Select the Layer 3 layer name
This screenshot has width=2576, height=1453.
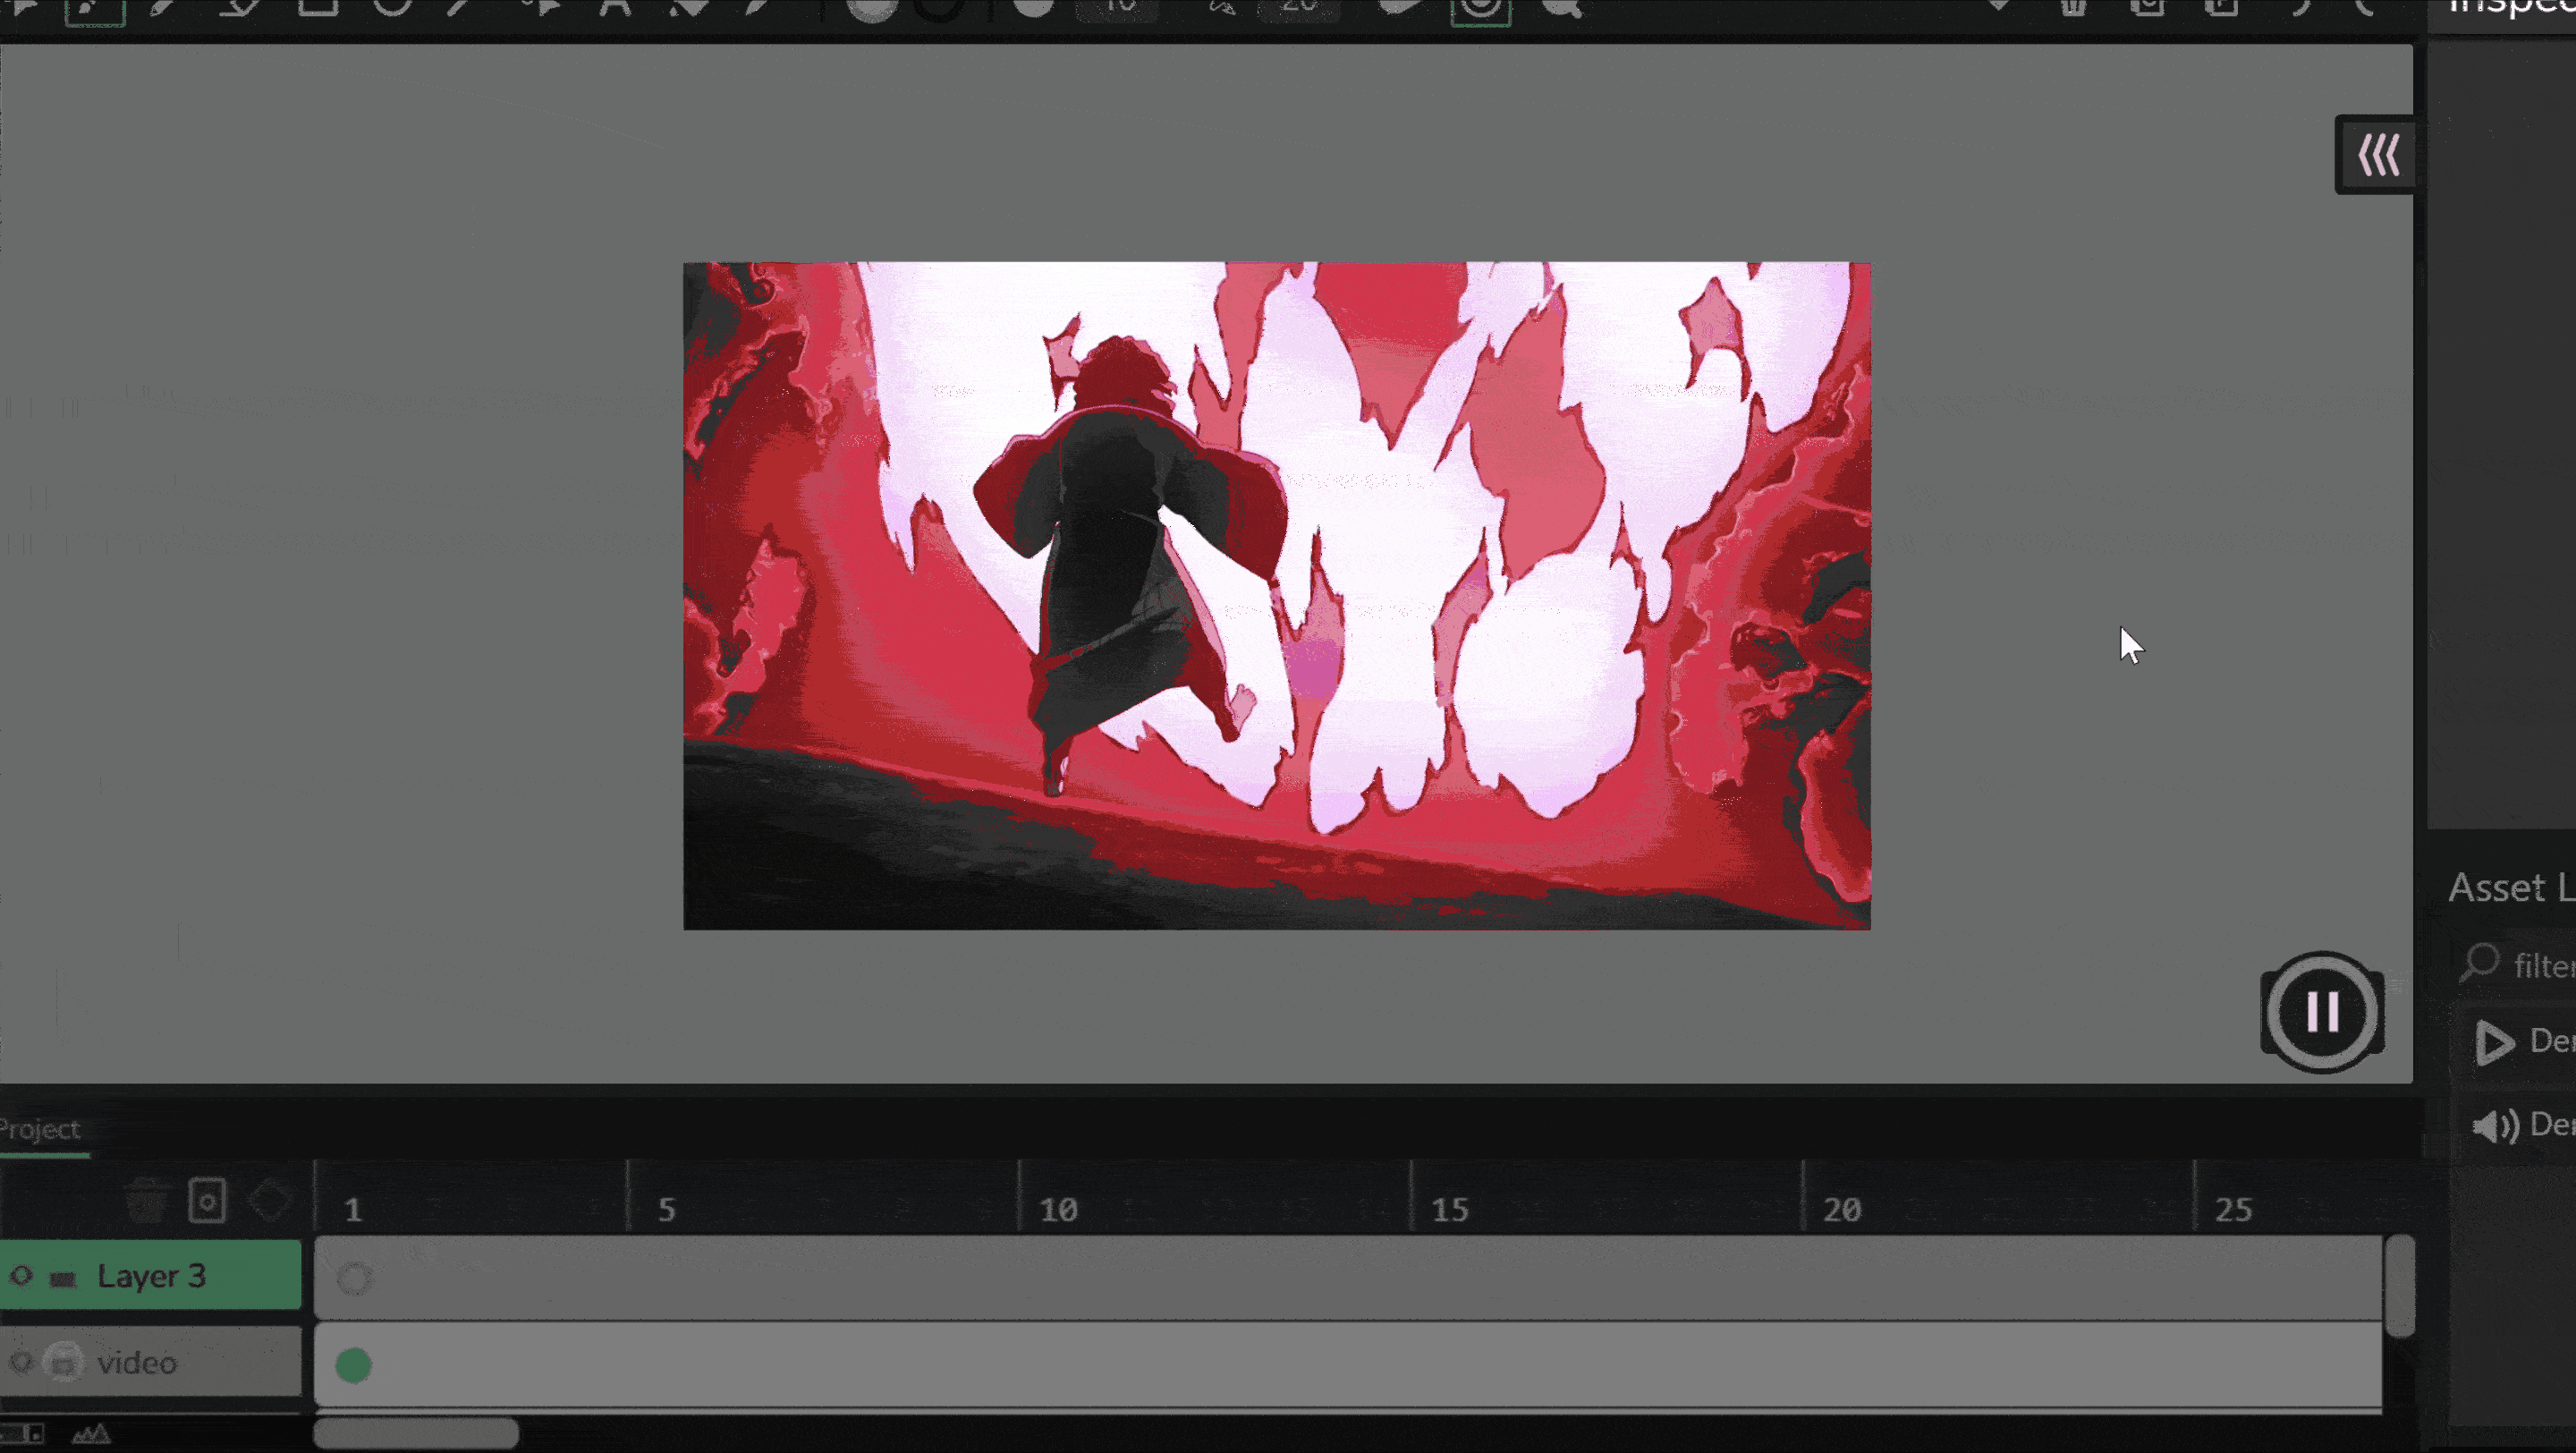point(151,1276)
